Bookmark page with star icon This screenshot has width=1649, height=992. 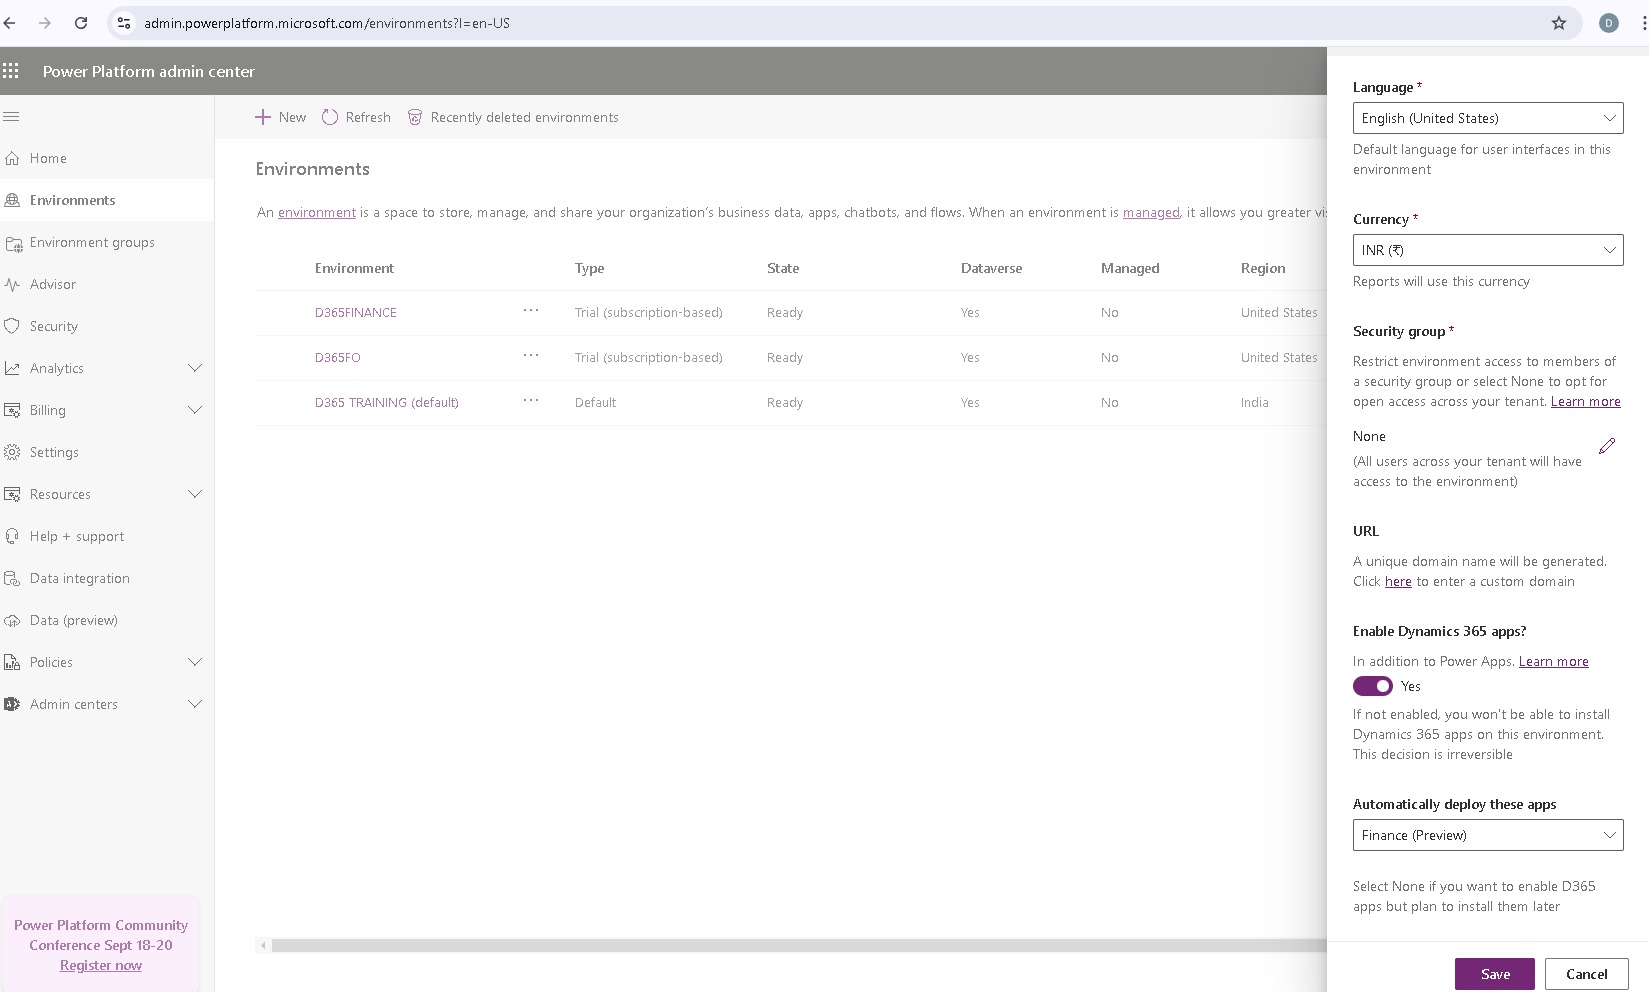tap(1558, 23)
